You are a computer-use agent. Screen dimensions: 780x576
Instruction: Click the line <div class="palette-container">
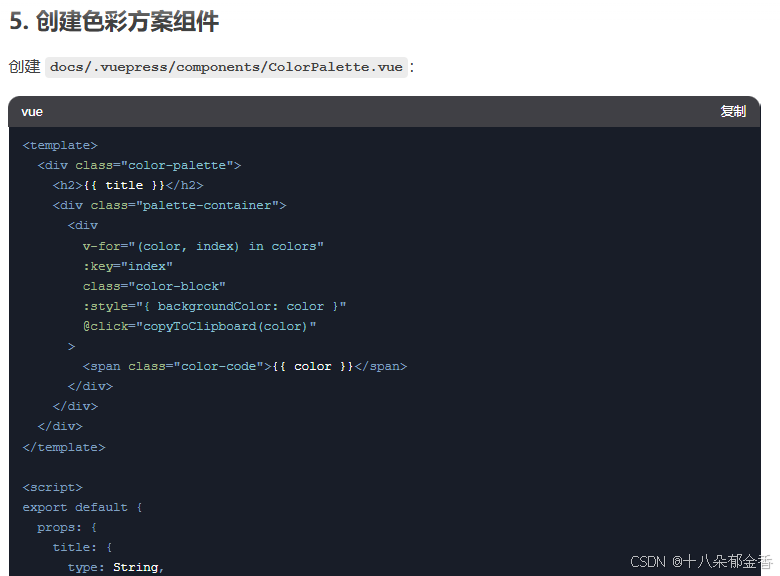(x=170, y=205)
